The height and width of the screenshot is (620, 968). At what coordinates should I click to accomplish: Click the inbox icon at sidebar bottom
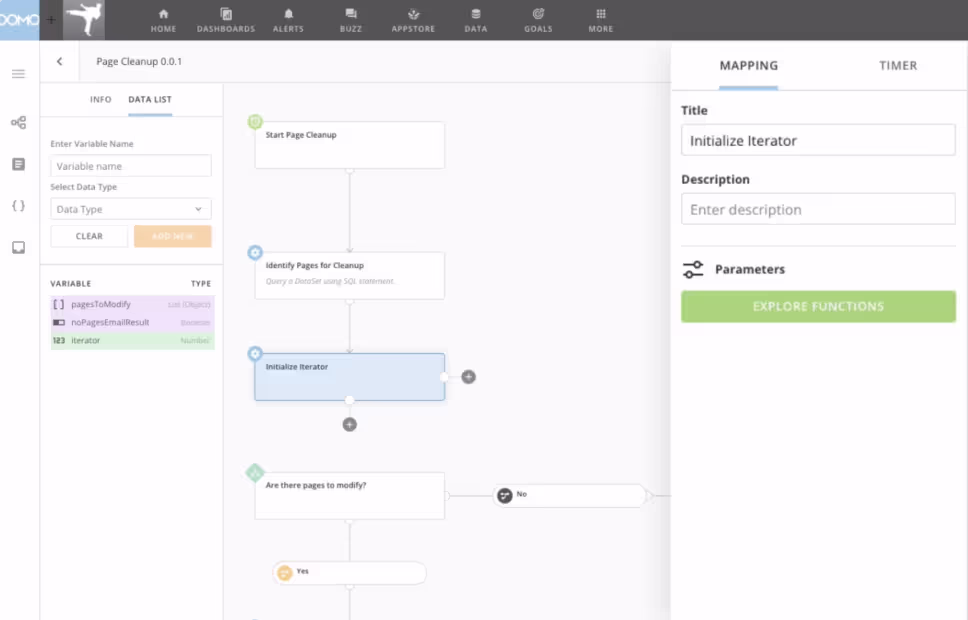(x=18, y=247)
